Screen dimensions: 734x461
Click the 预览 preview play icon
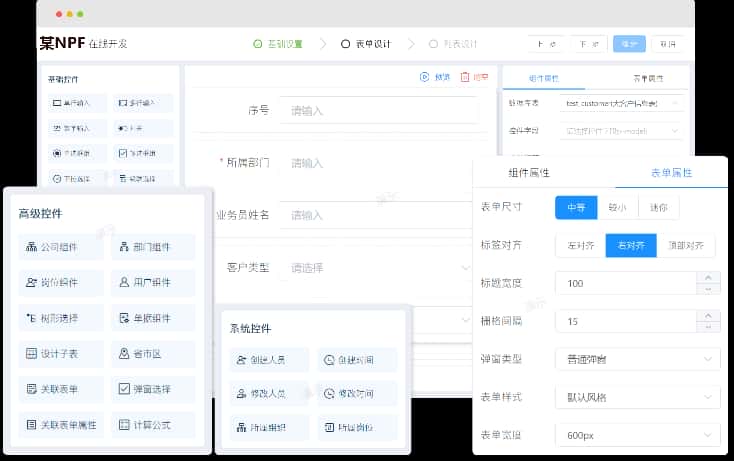[425, 76]
